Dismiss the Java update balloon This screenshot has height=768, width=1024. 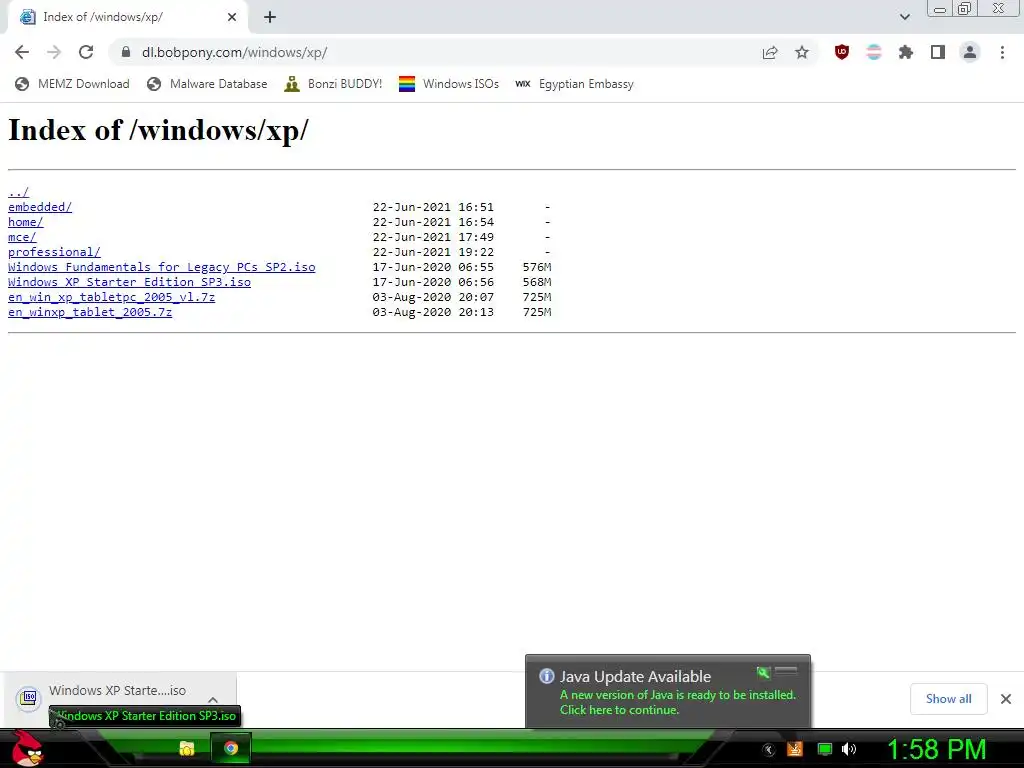click(786, 671)
